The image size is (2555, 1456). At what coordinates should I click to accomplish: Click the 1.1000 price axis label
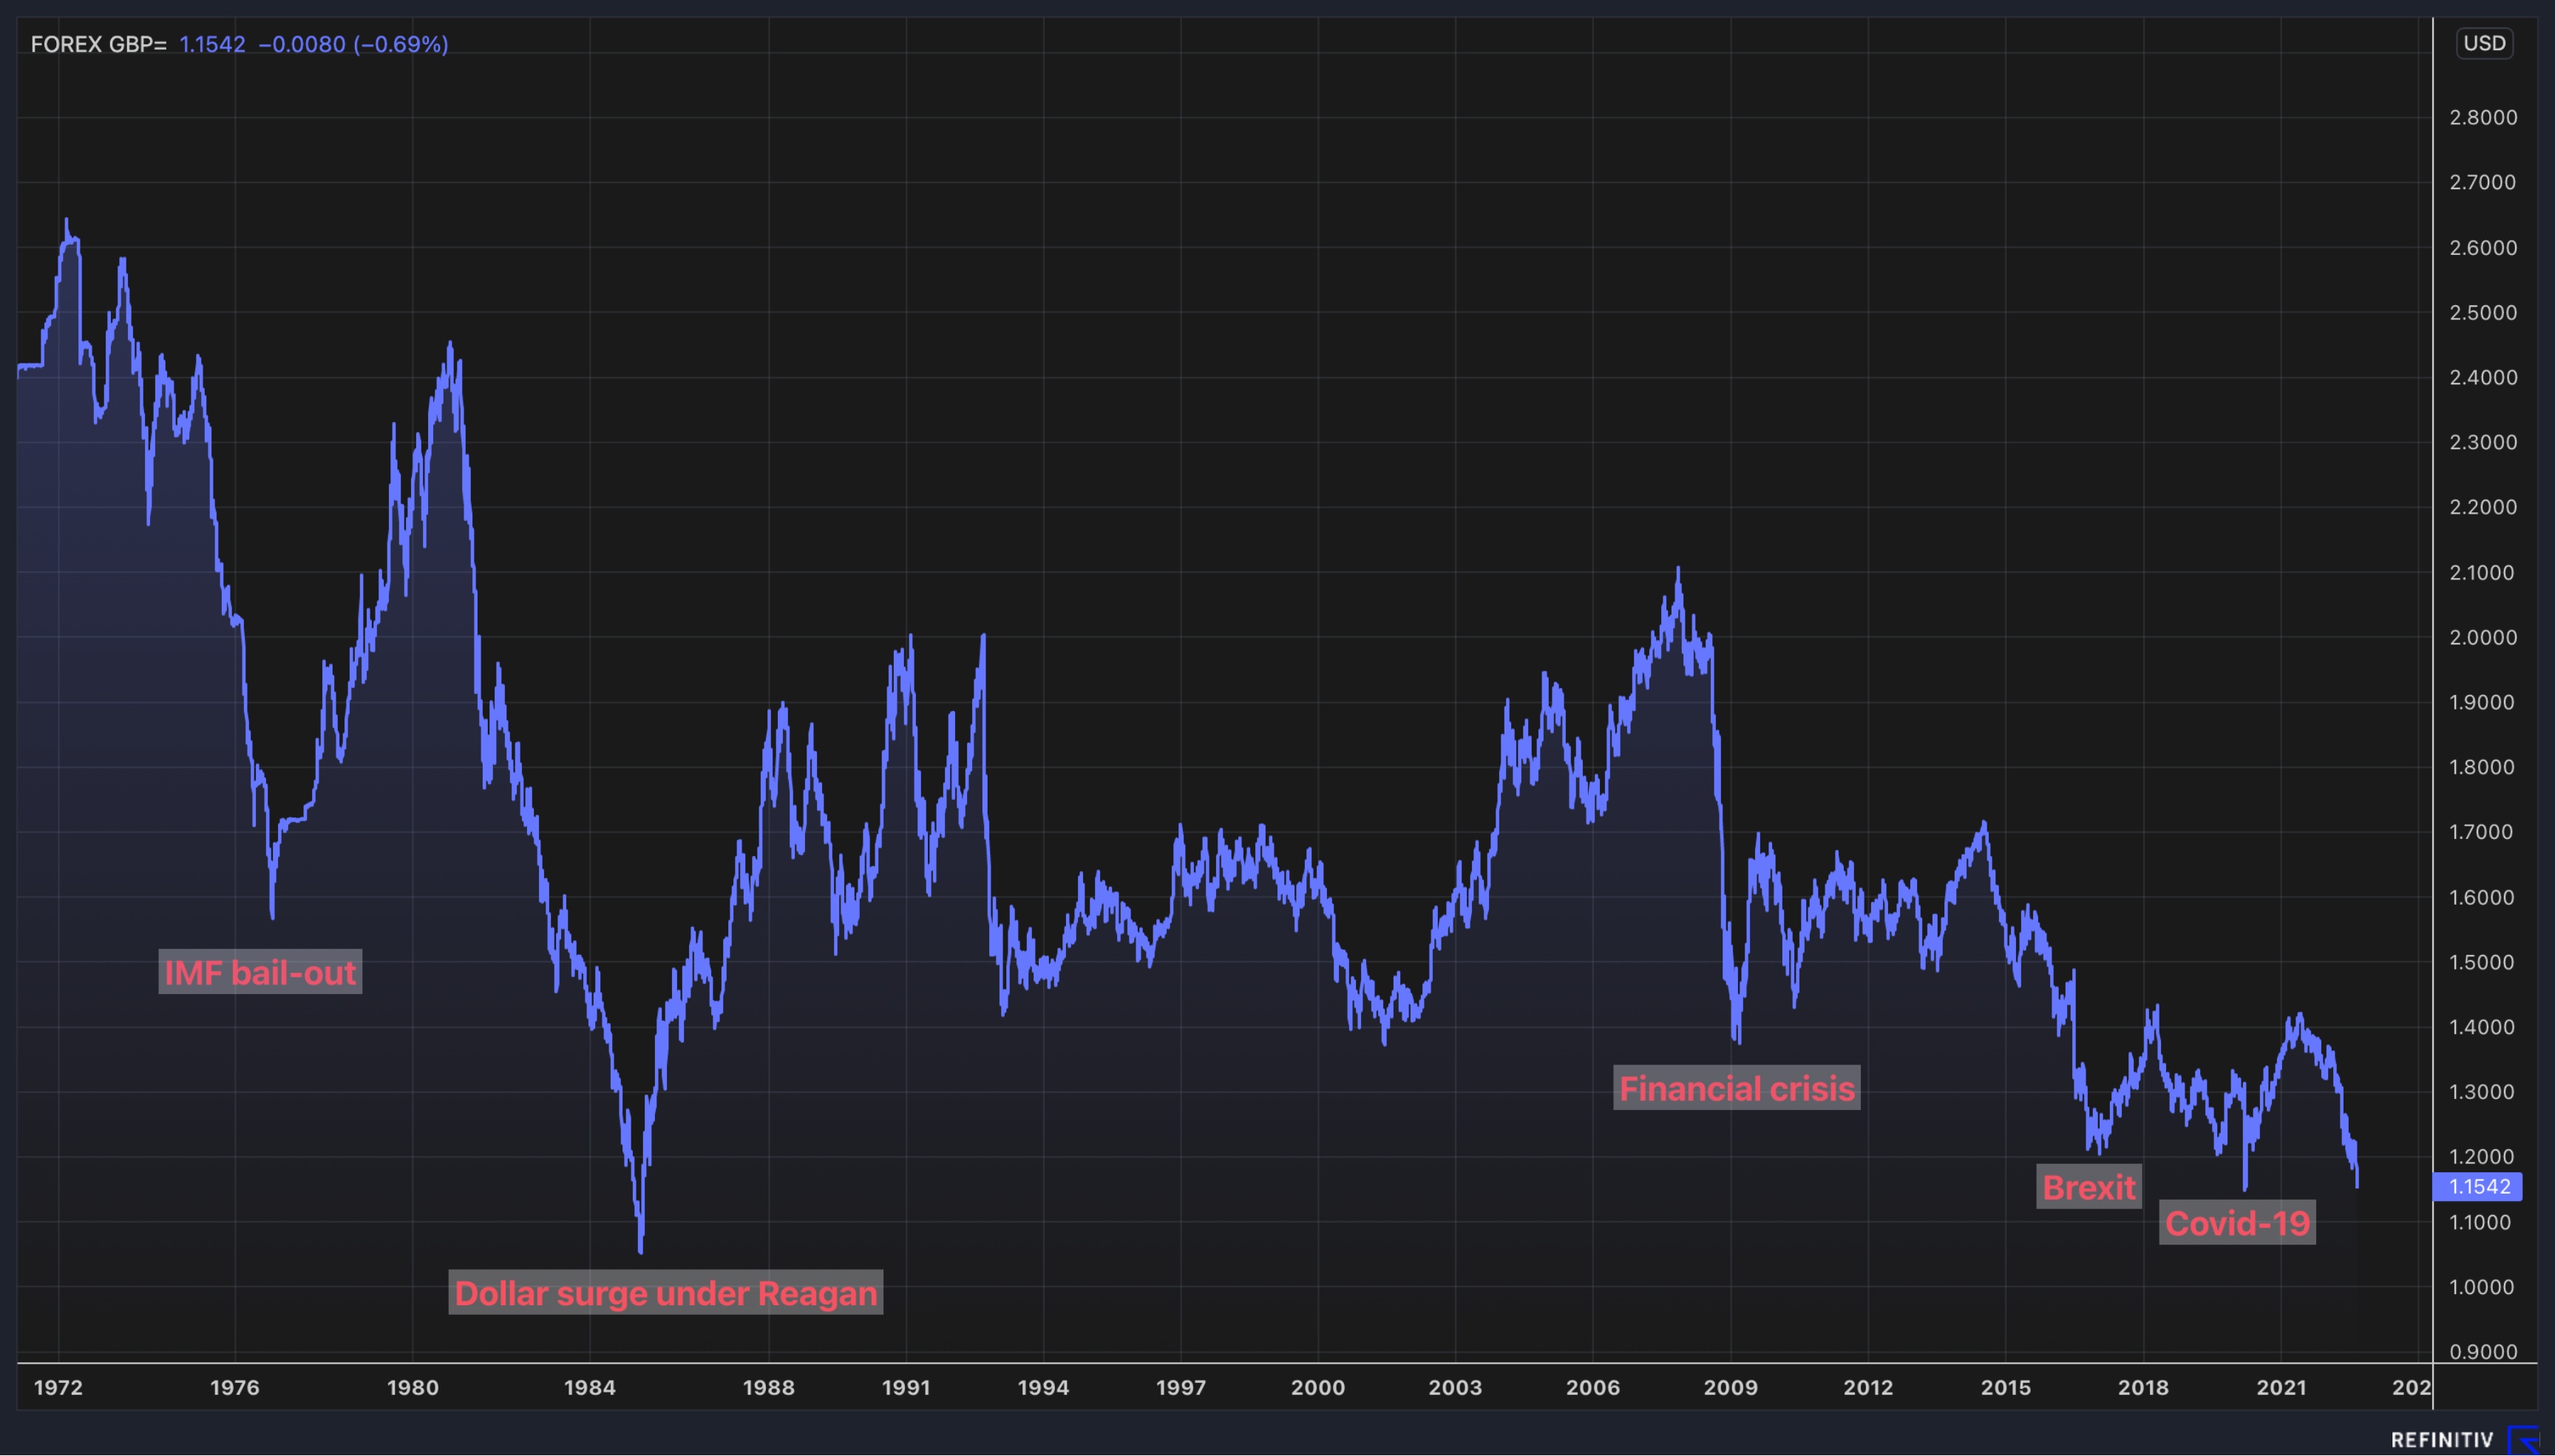coord(2481,1222)
